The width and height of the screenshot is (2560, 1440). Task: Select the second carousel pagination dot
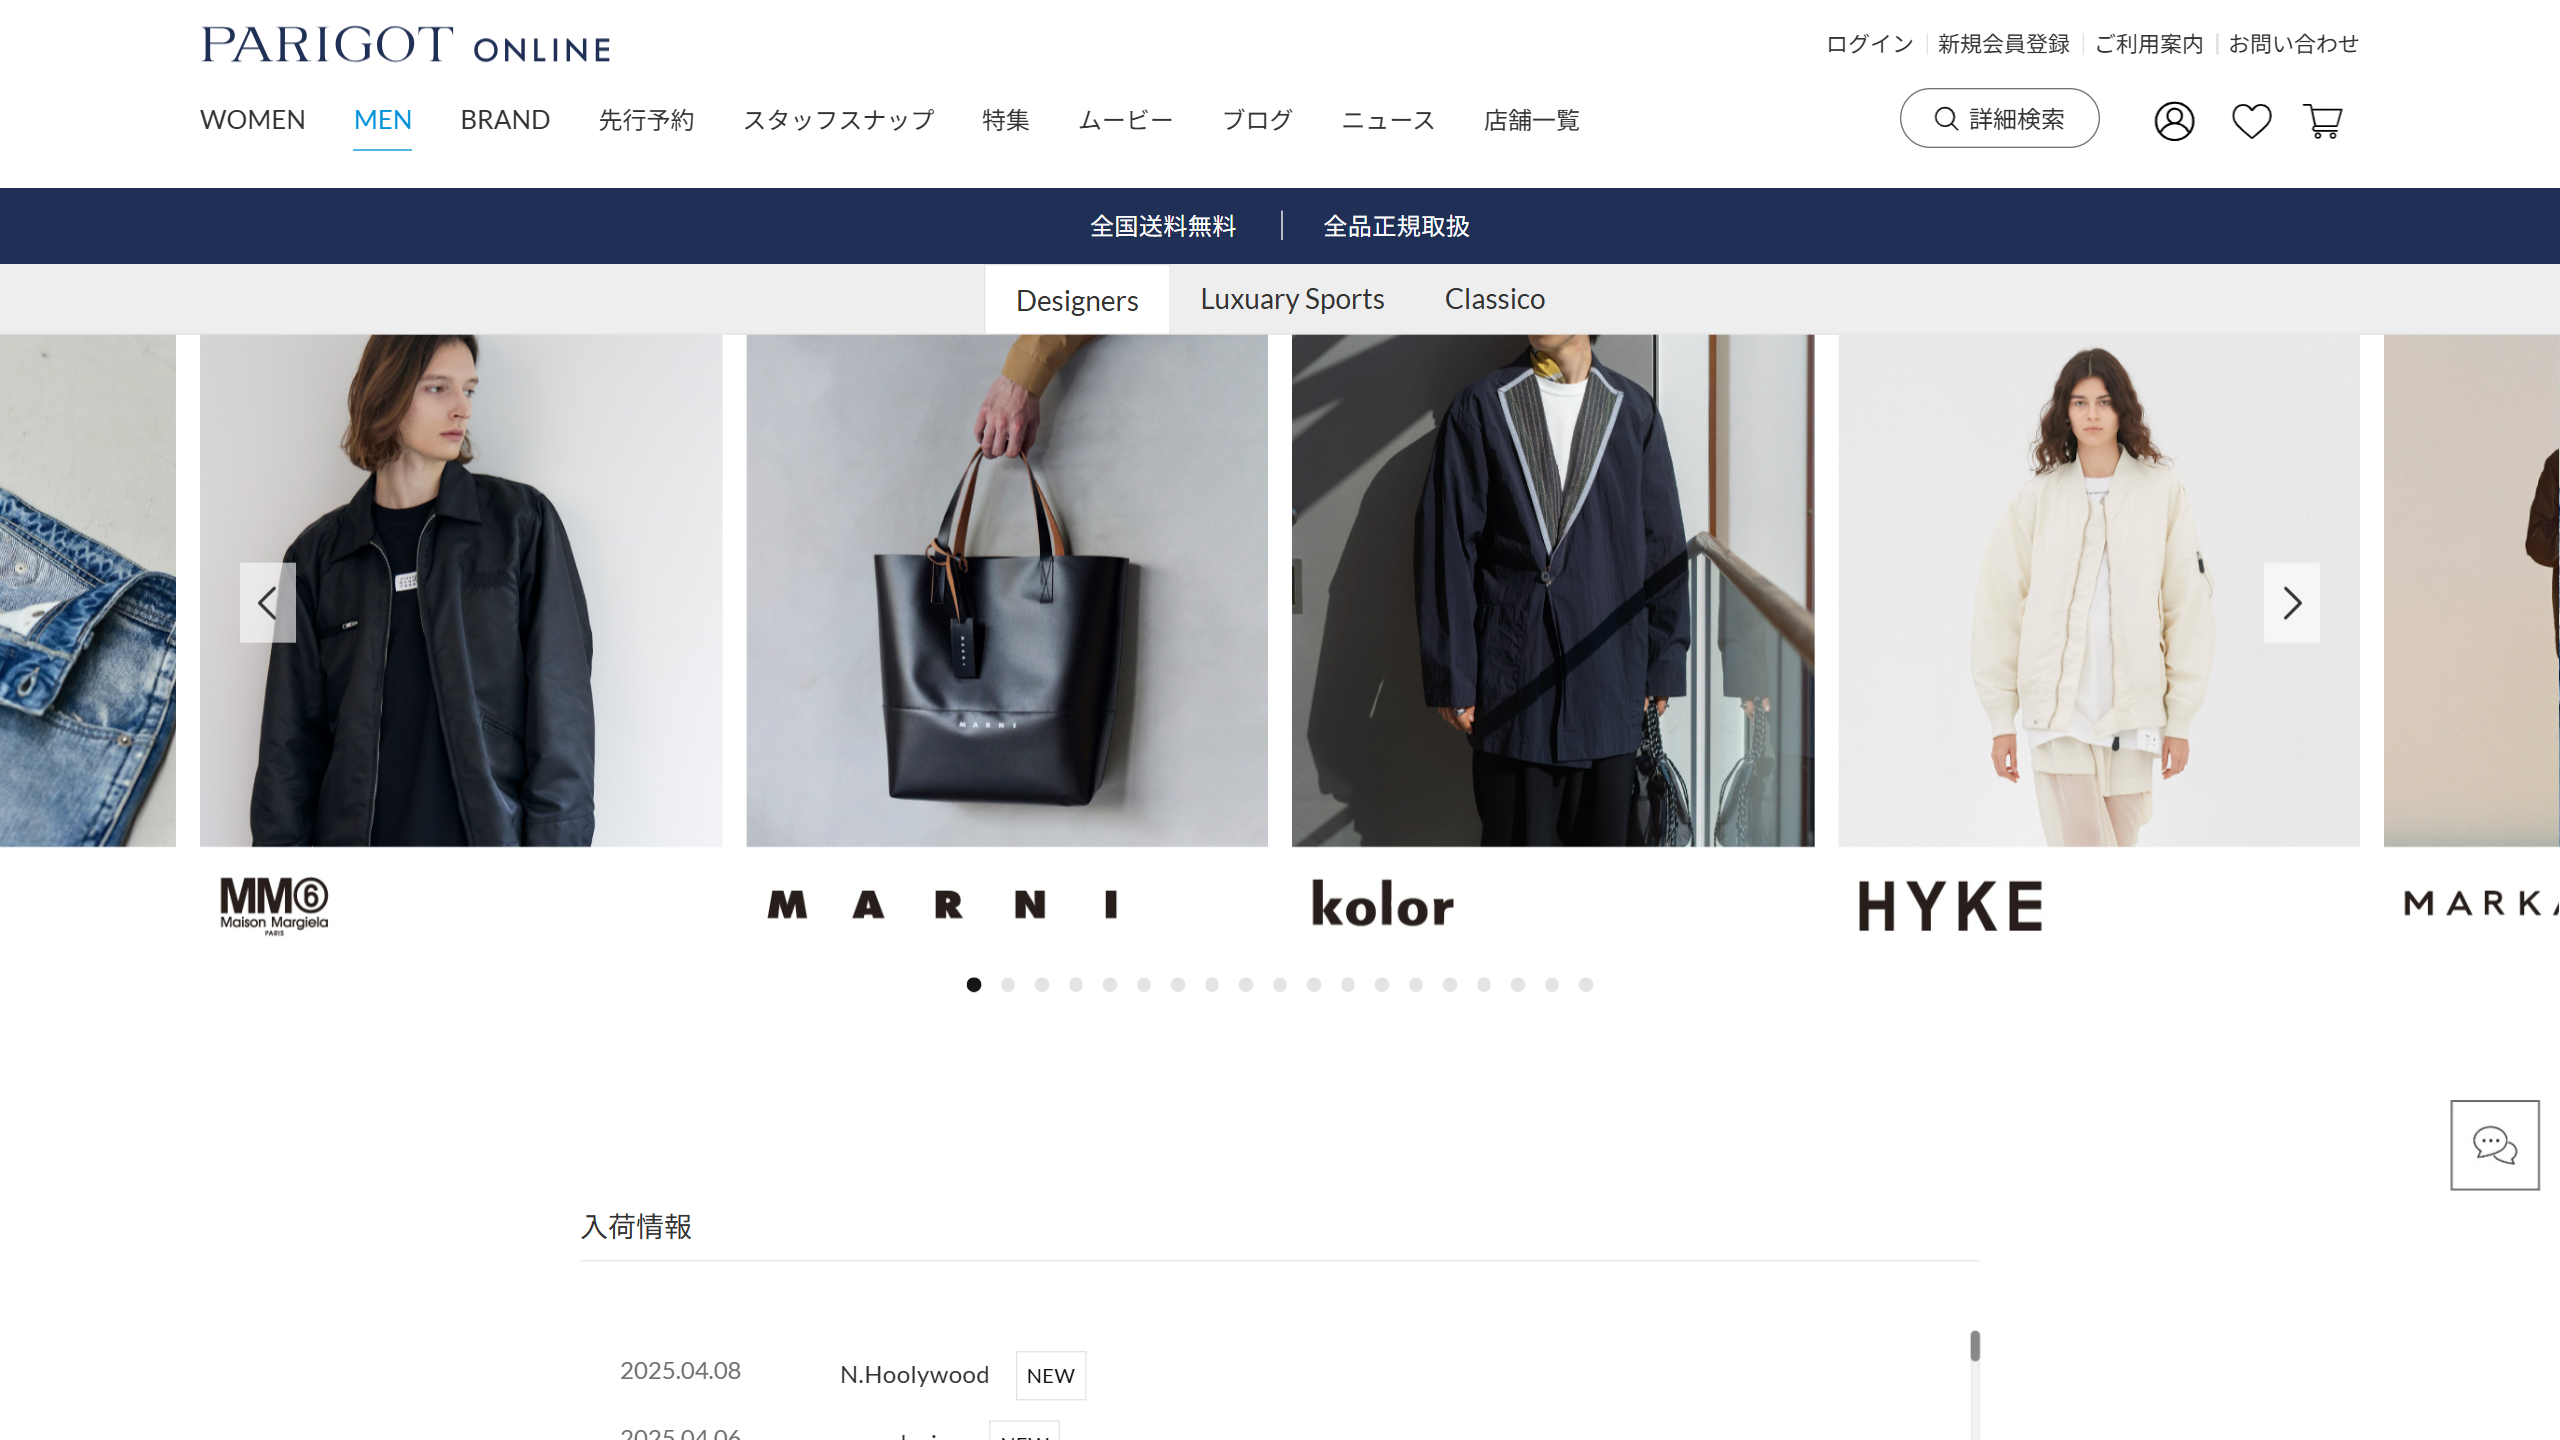pos(1008,985)
